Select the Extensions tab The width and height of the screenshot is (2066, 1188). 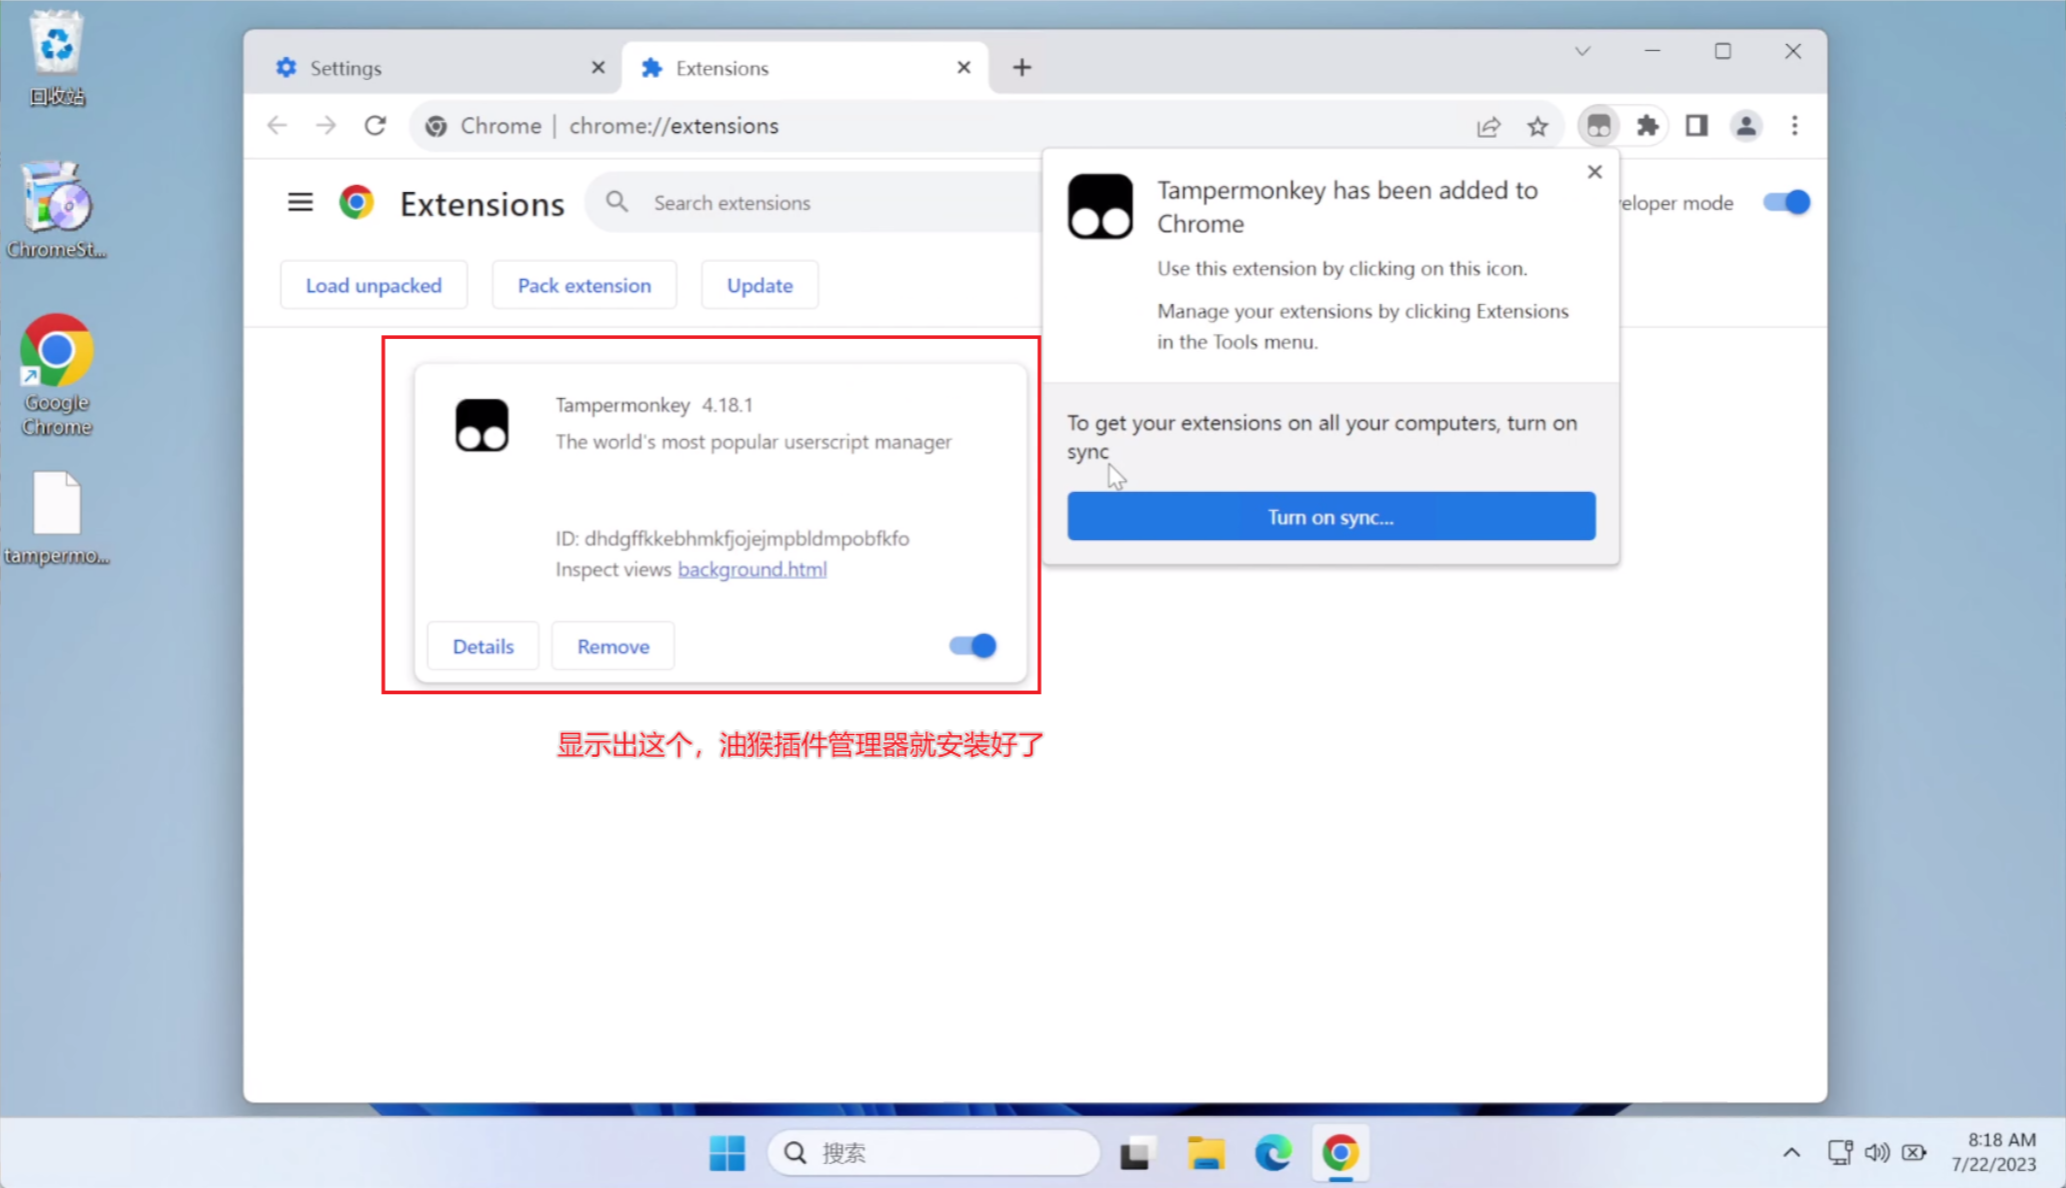click(805, 67)
